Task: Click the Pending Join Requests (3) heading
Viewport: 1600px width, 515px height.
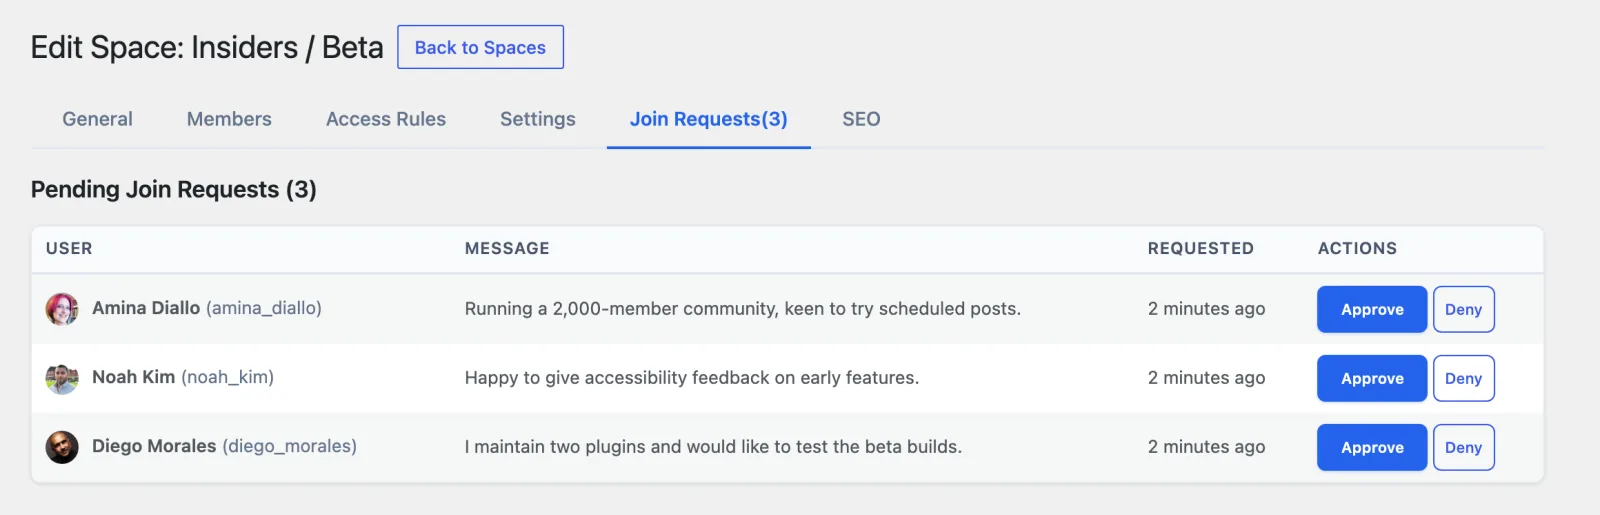Action: point(174,189)
